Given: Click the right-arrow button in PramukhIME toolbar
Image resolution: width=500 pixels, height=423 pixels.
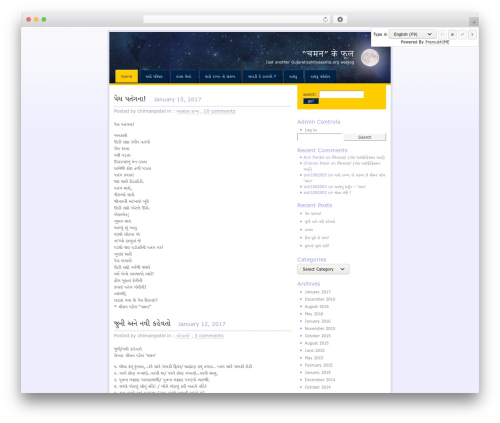Looking at the screenshot, I should click(x=472, y=34).
